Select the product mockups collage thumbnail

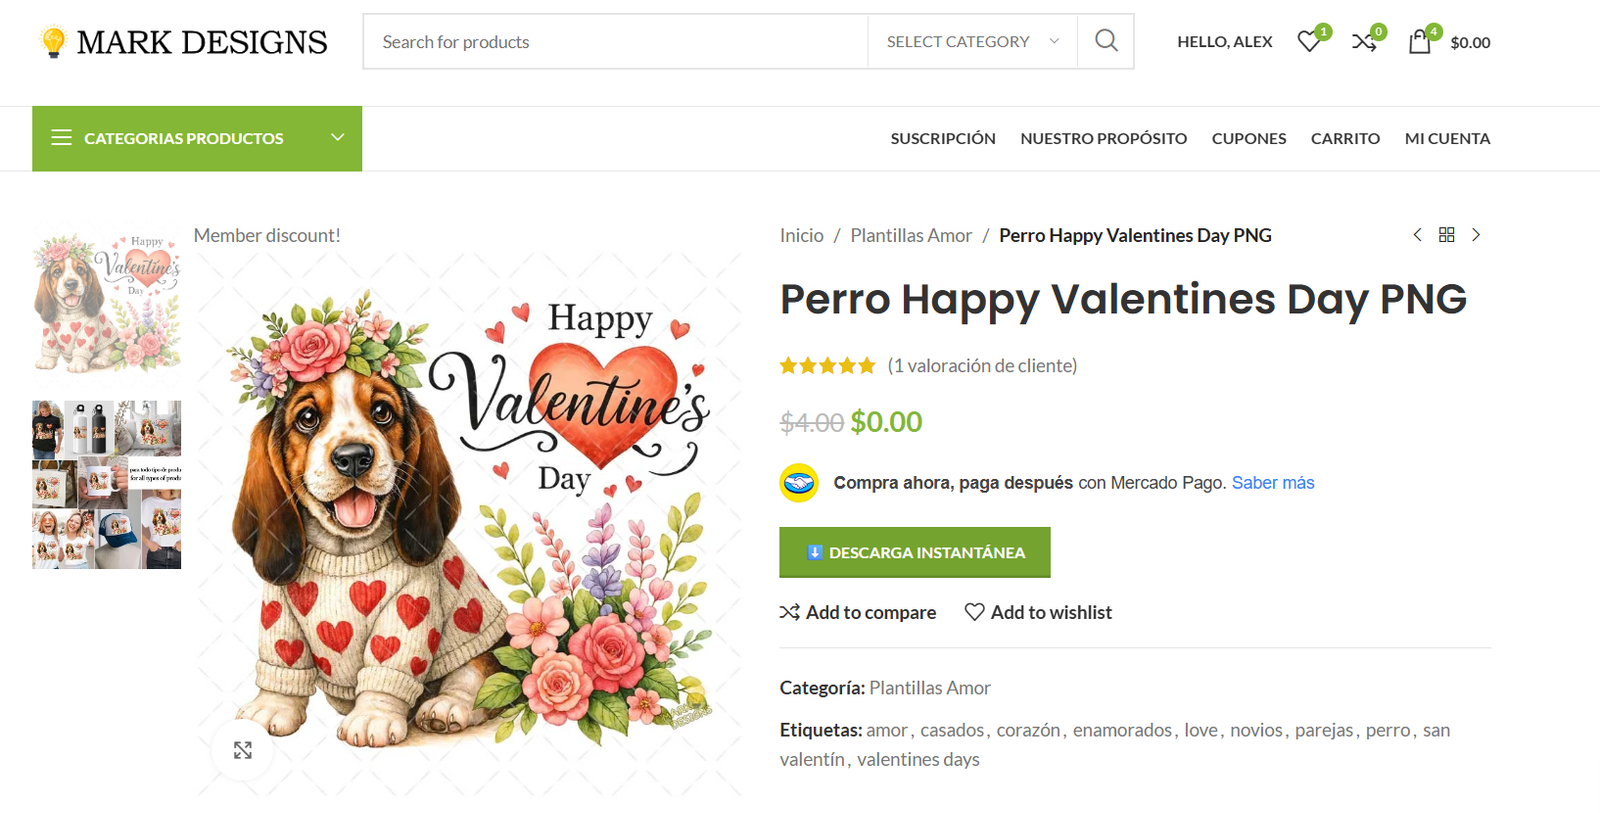107,485
